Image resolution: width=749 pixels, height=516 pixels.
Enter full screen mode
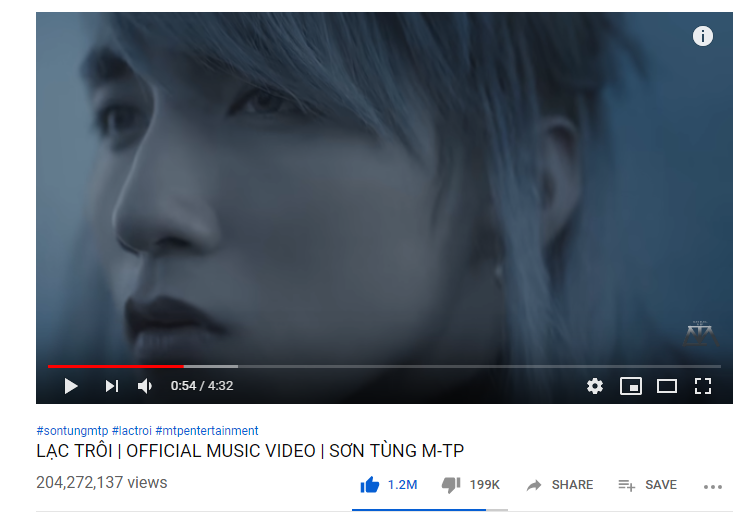pyautogui.click(x=703, y=386)
